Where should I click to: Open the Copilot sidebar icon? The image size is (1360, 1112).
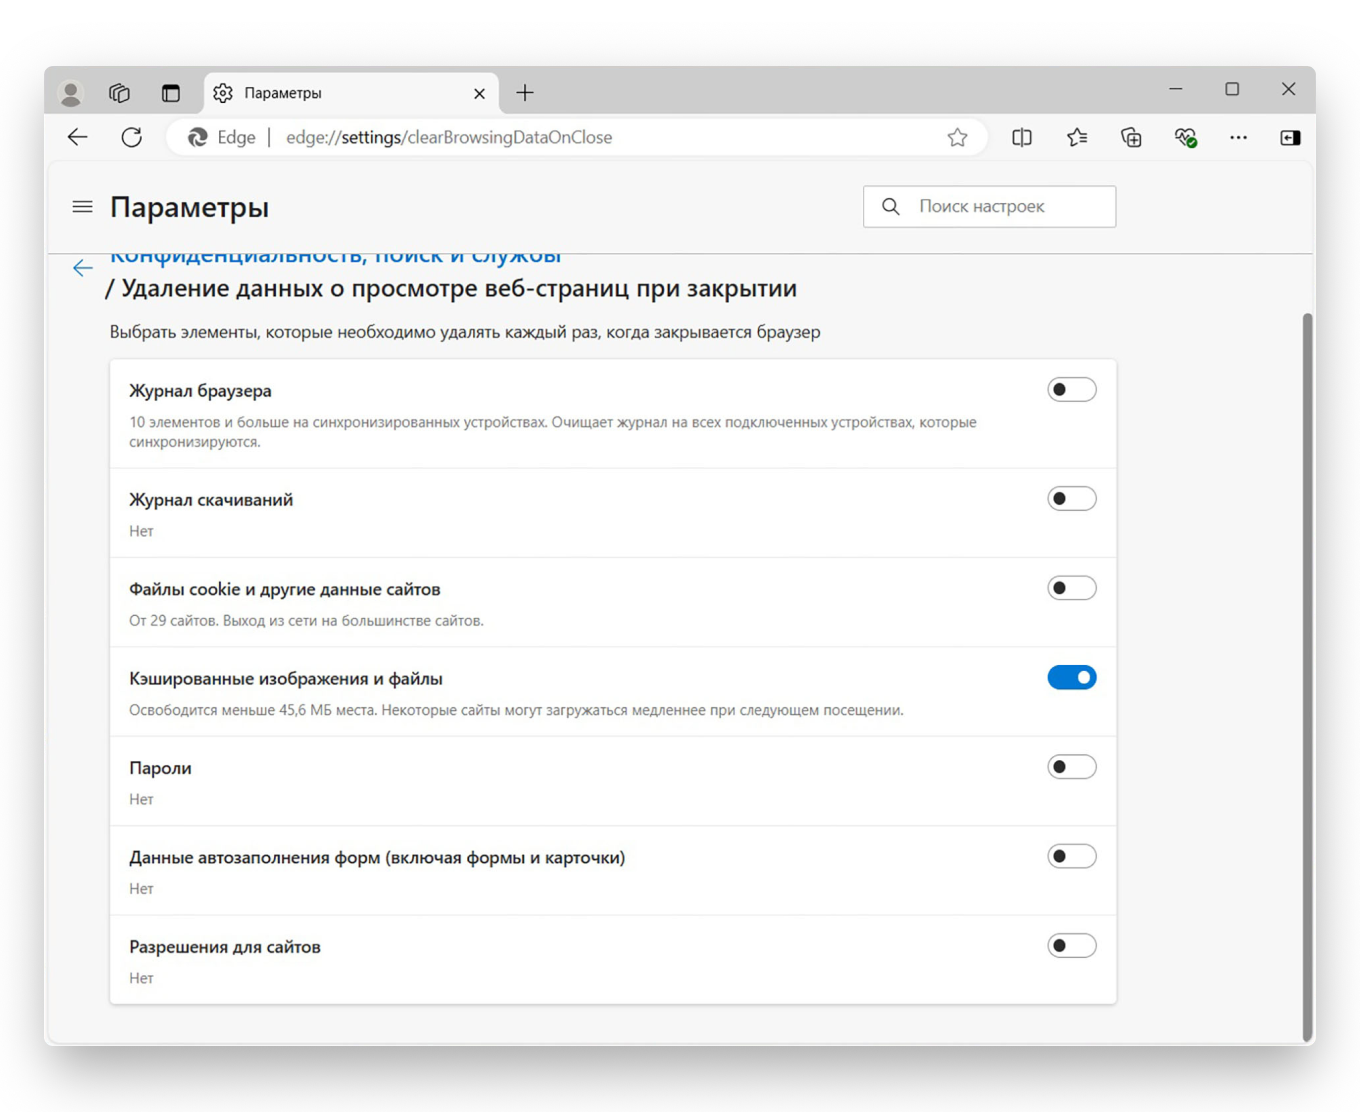point(1290,137)
